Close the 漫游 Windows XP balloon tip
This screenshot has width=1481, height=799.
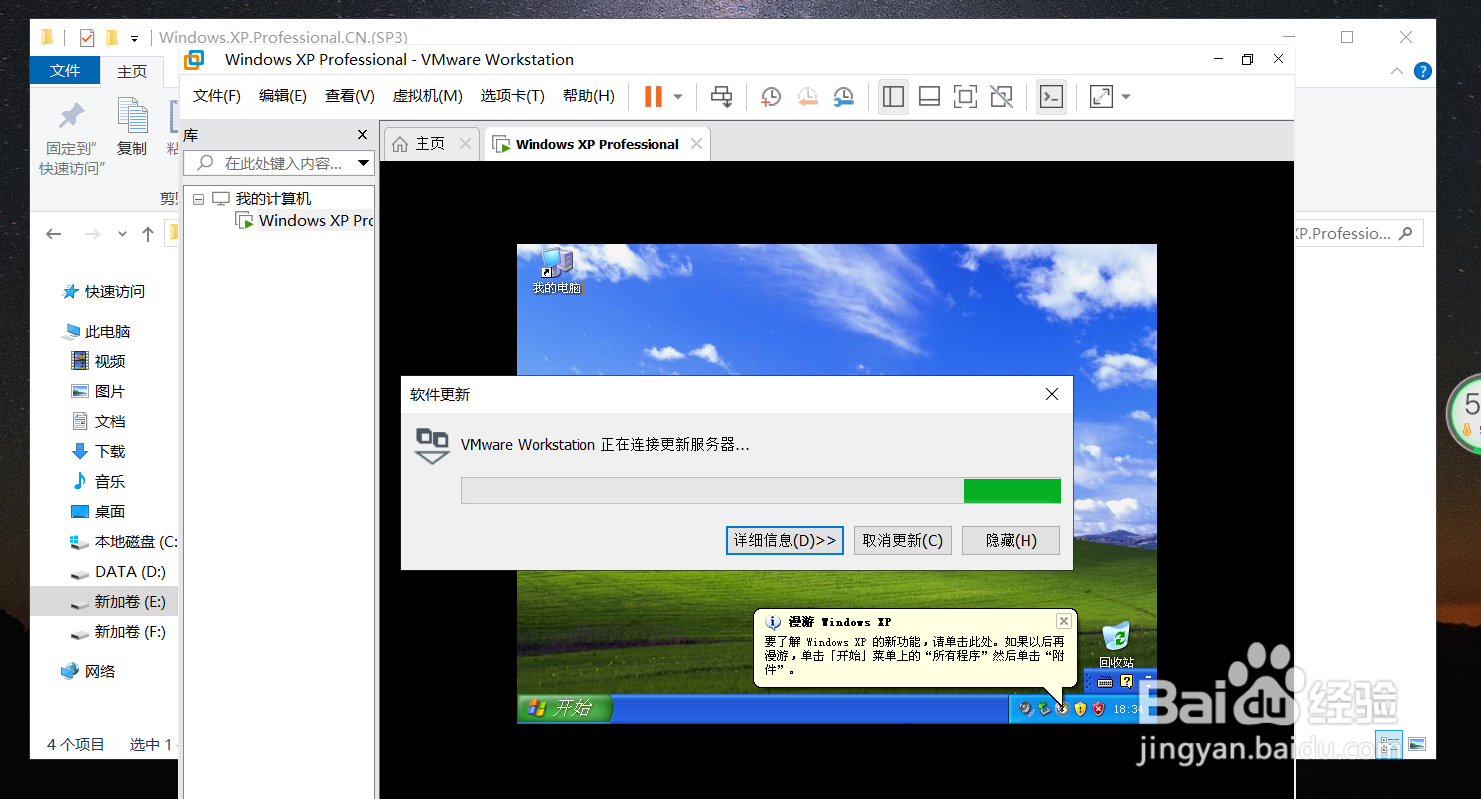[1064, 621]
